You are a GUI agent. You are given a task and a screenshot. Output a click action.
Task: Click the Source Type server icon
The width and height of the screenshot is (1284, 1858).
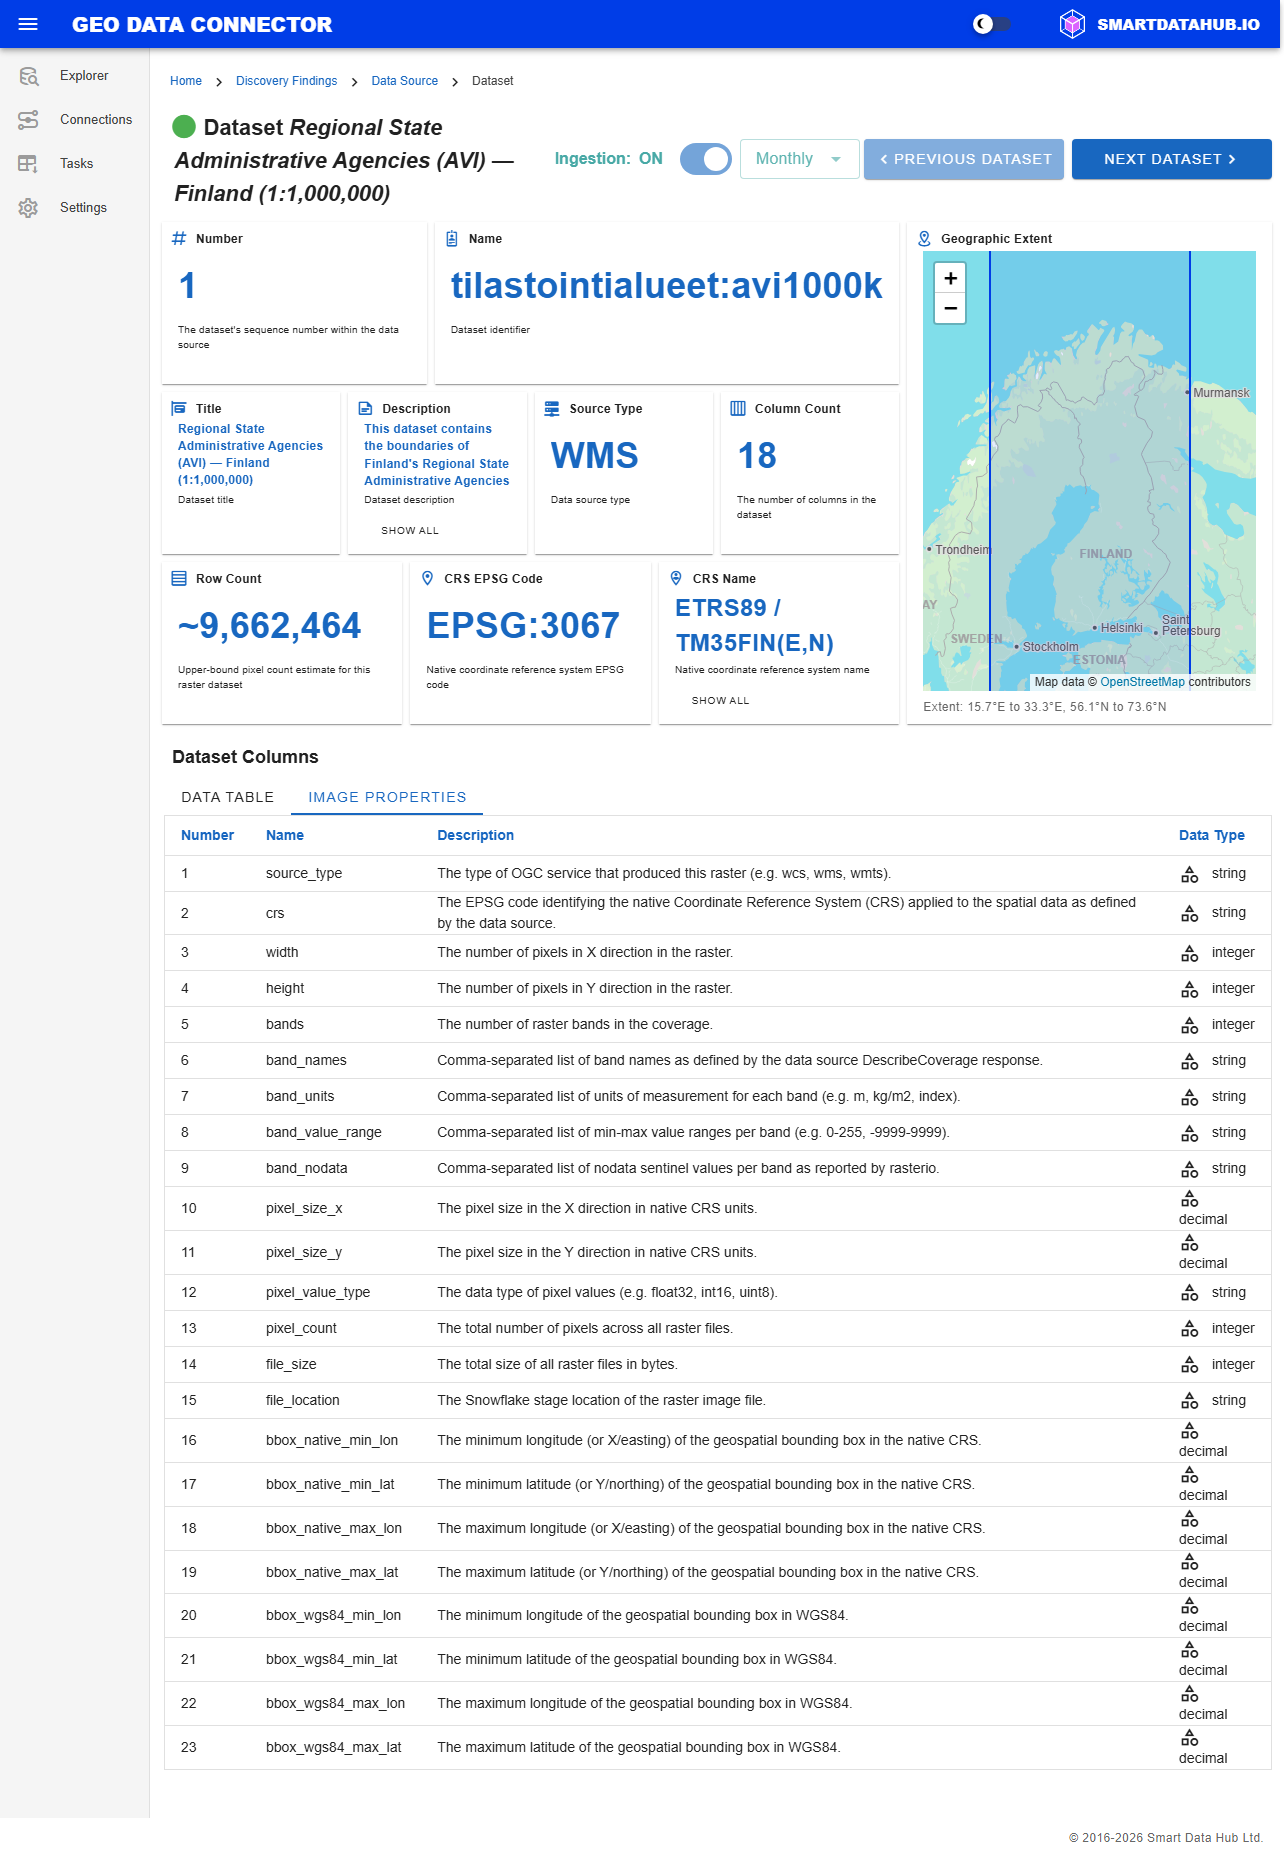(x=552, y=408)
